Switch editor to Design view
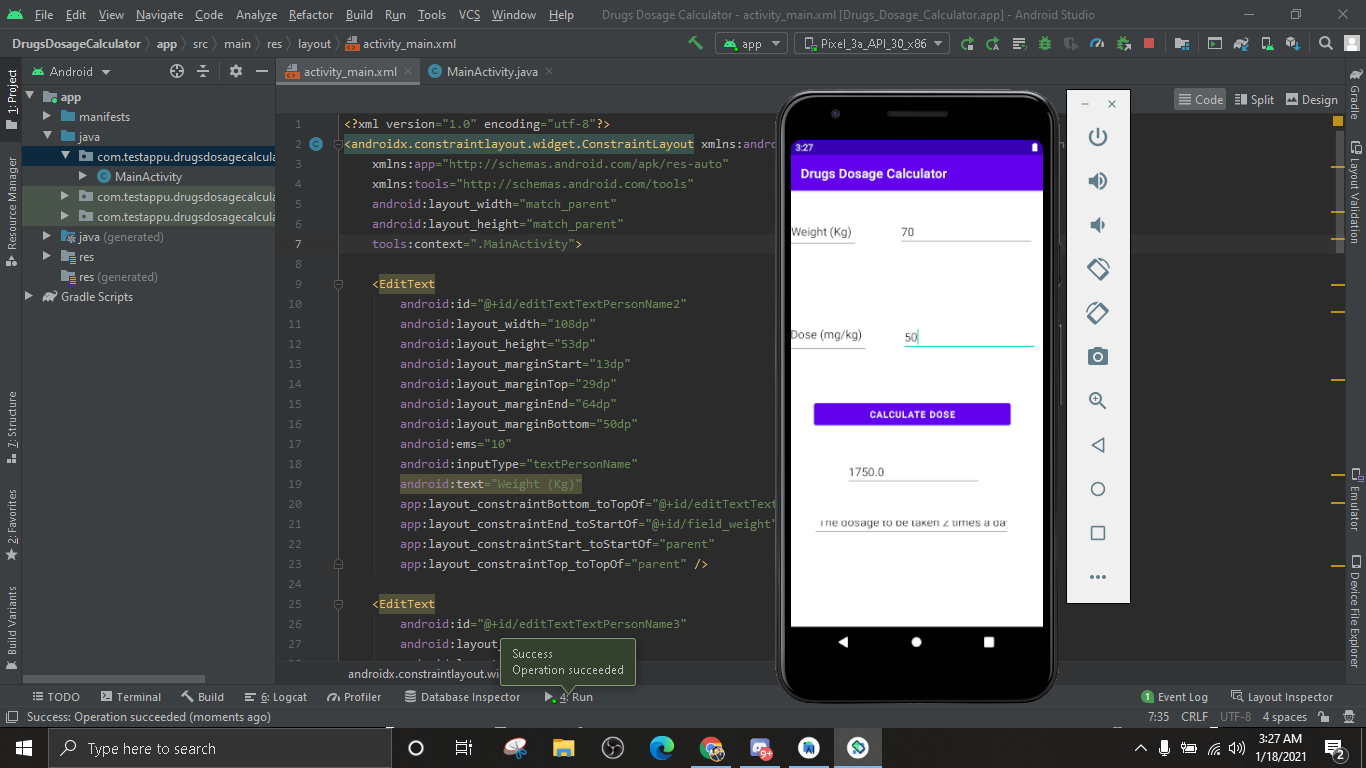 1312,99
